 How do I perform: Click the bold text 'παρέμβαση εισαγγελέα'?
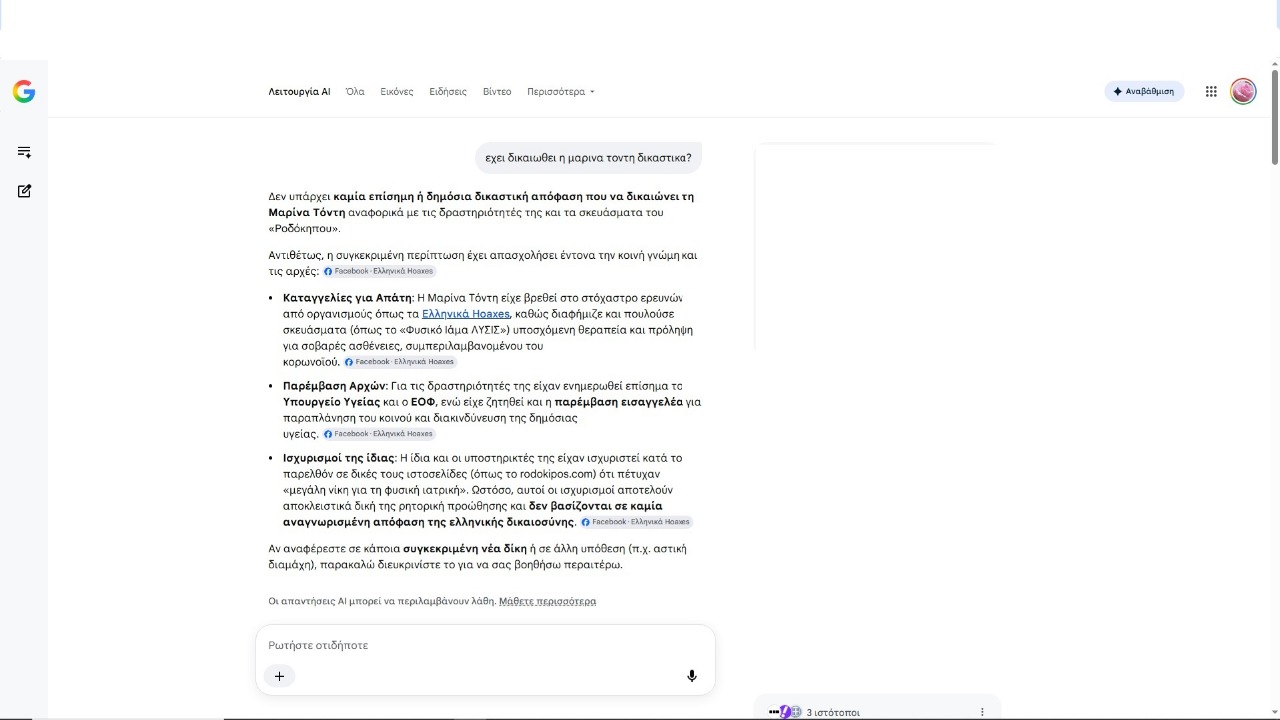point(619,402)
